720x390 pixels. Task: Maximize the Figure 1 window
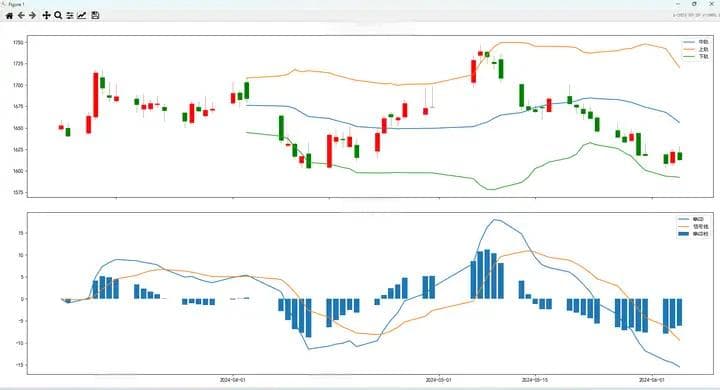tap(694, 4)
